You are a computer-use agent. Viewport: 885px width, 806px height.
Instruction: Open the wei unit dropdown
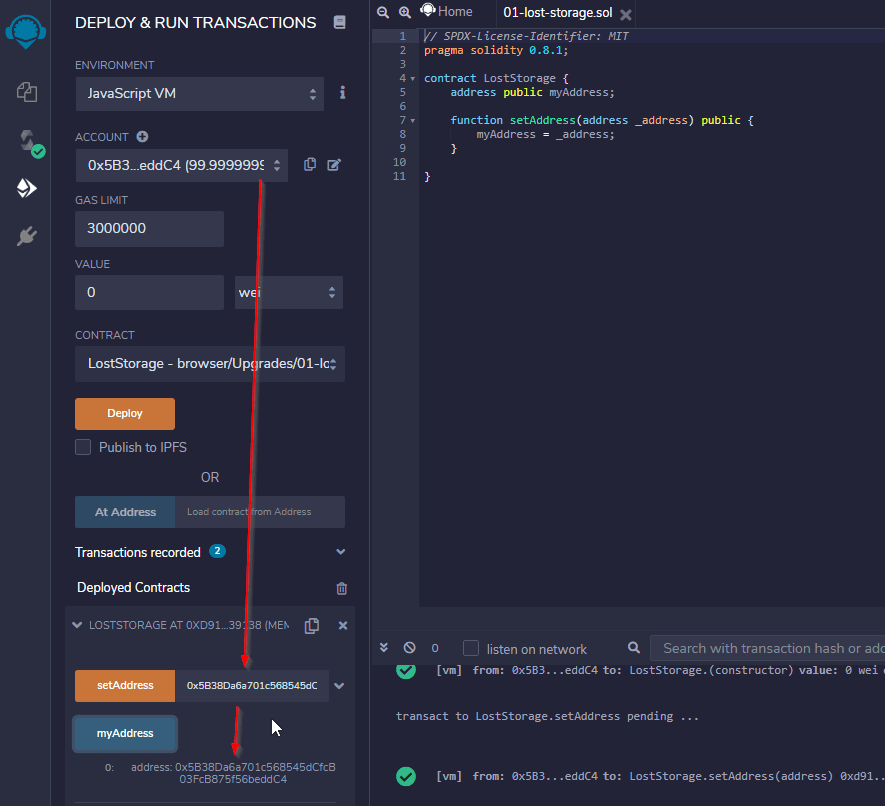(x=288, y=292)
